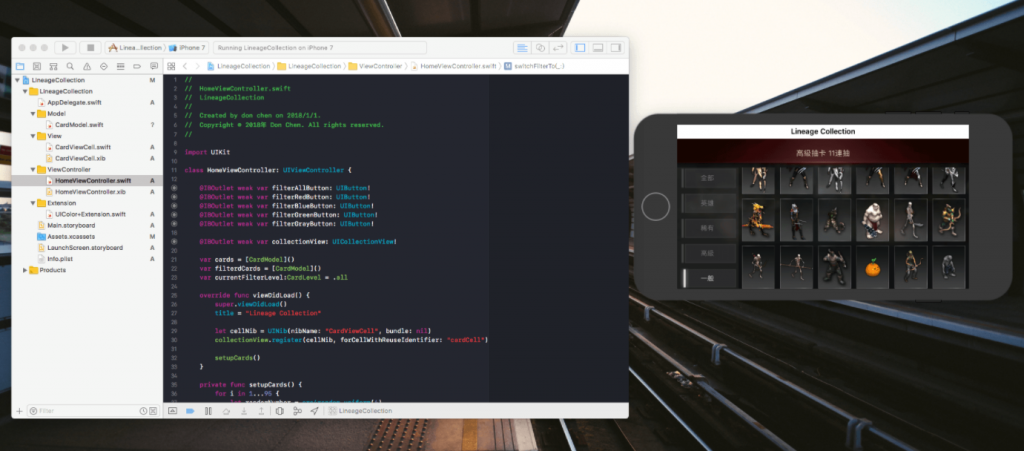Open the Find navigator magnifier icon

point(70,67)
